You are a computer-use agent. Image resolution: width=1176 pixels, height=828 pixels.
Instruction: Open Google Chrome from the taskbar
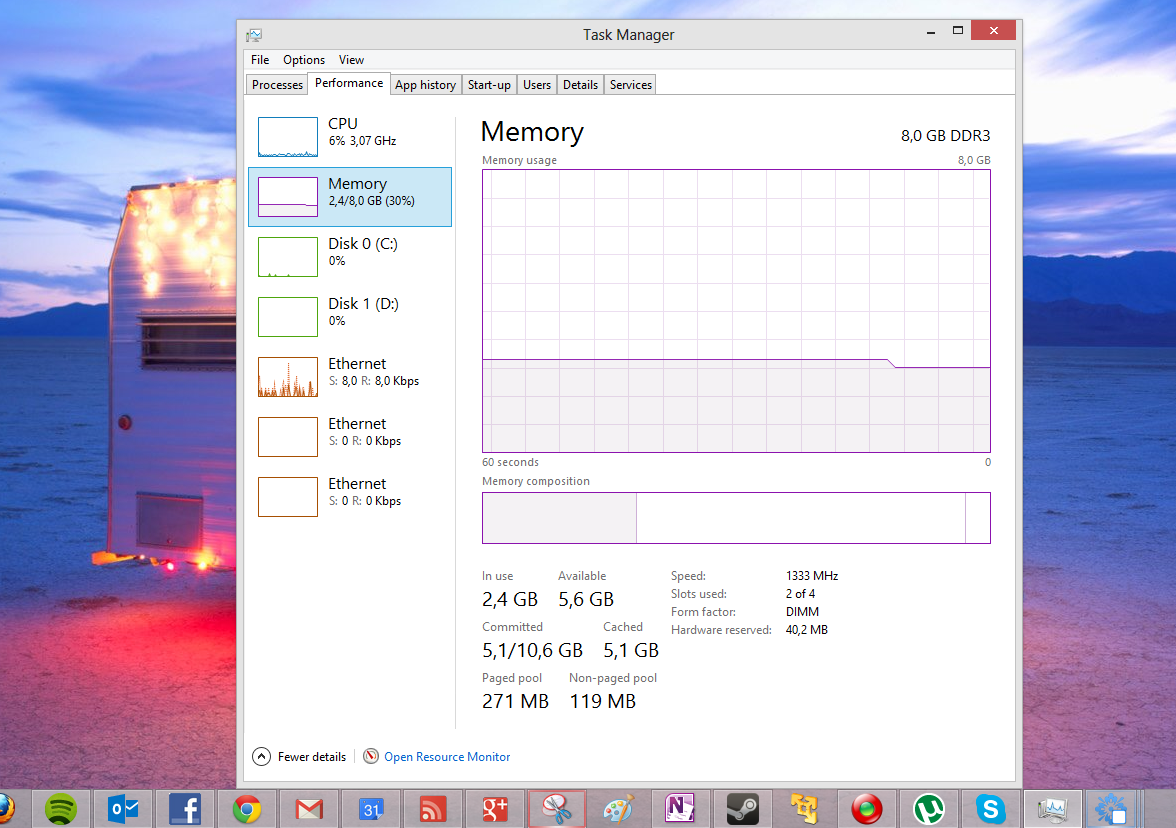(247, 809)
